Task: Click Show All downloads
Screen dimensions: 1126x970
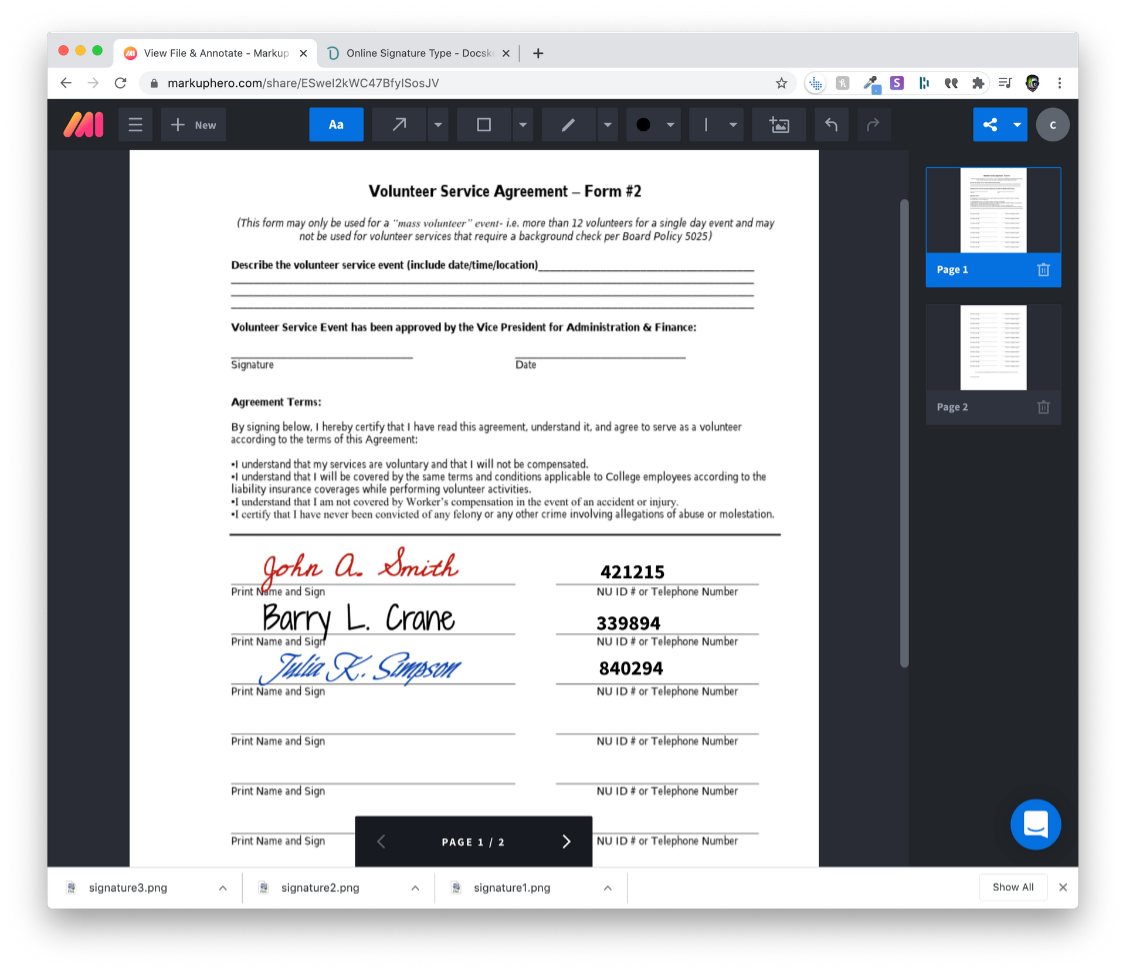Action: tap(1013, 887)
